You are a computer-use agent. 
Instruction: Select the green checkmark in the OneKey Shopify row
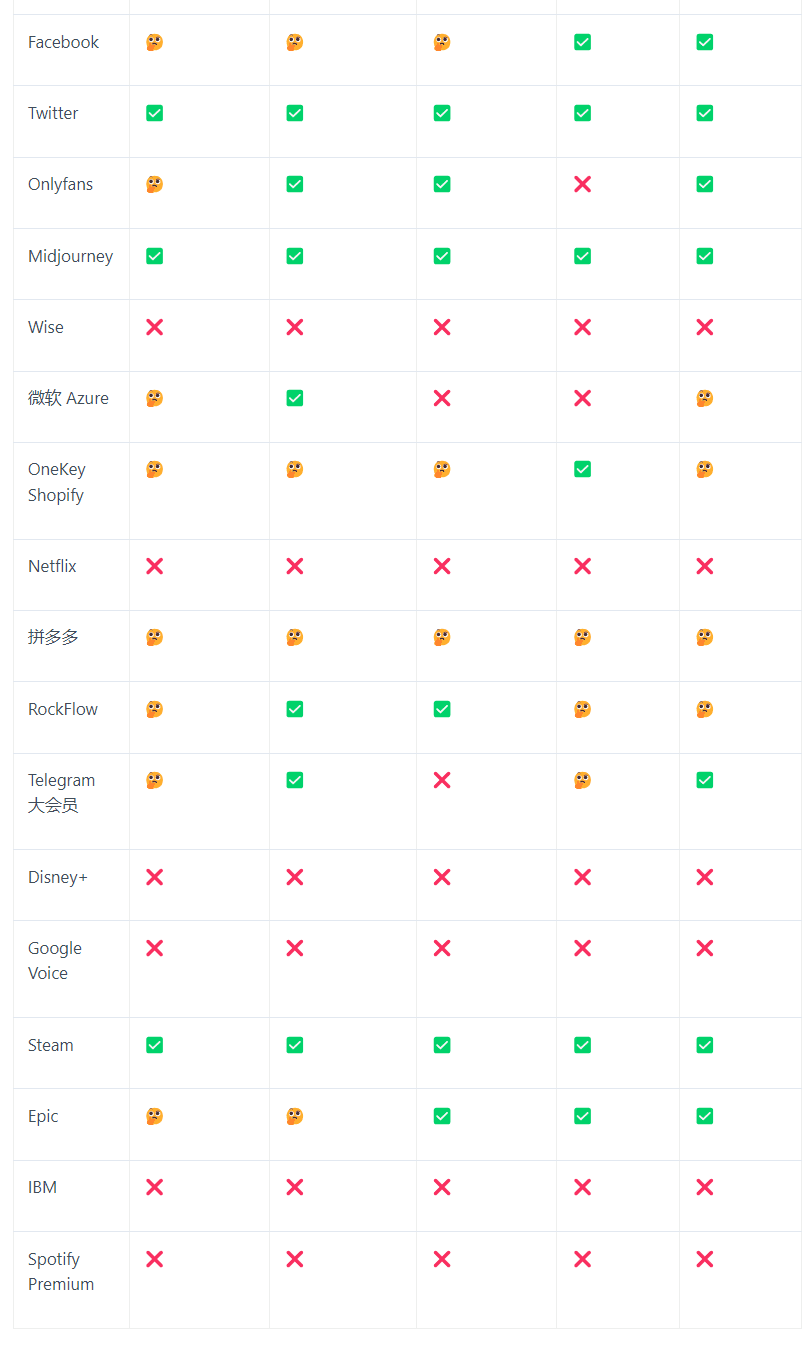(582, 469)
